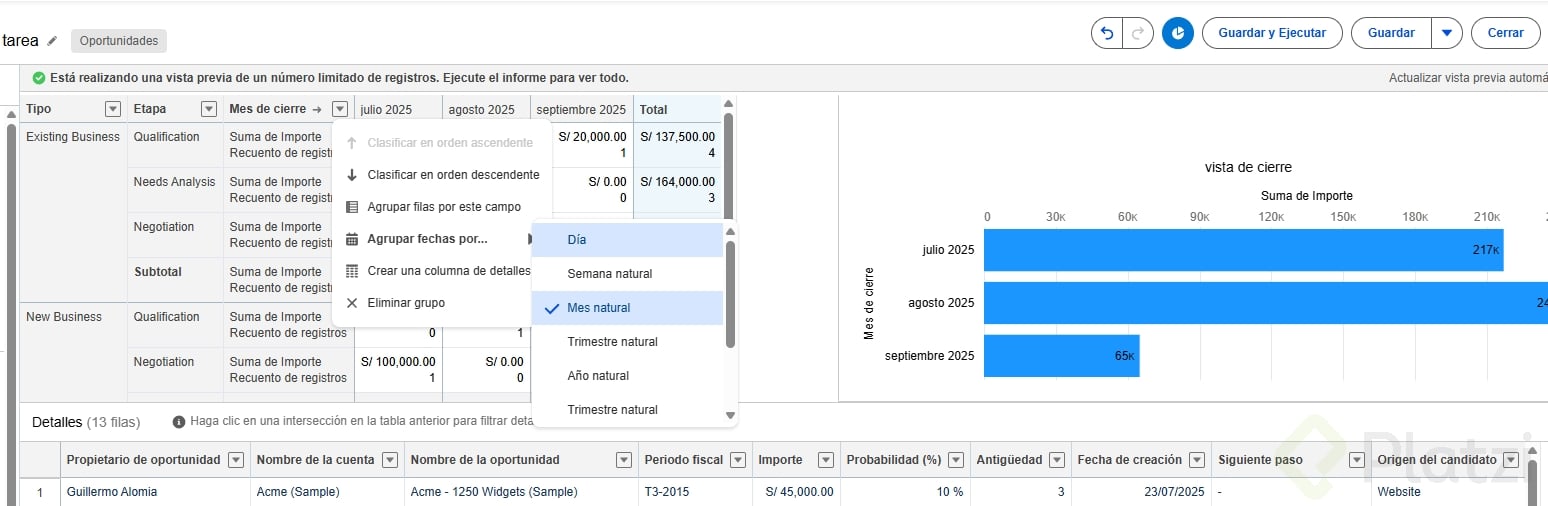The width and height of the screenshot is (1548, 506).
Task: Click the descending sort arrow icon
Action: 351,175
